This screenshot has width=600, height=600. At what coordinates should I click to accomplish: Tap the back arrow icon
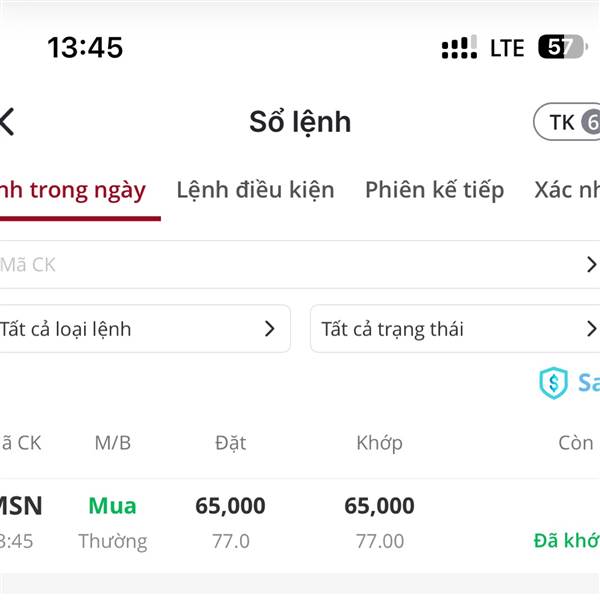click(7, 122)
